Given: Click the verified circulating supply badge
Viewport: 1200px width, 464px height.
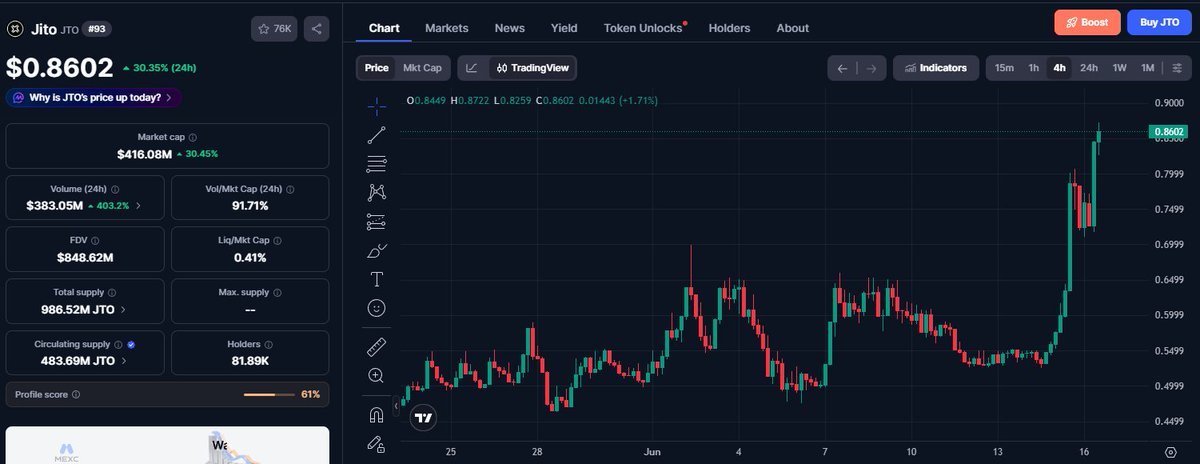Looking at the screenshot, I should [x=132, y=344].
